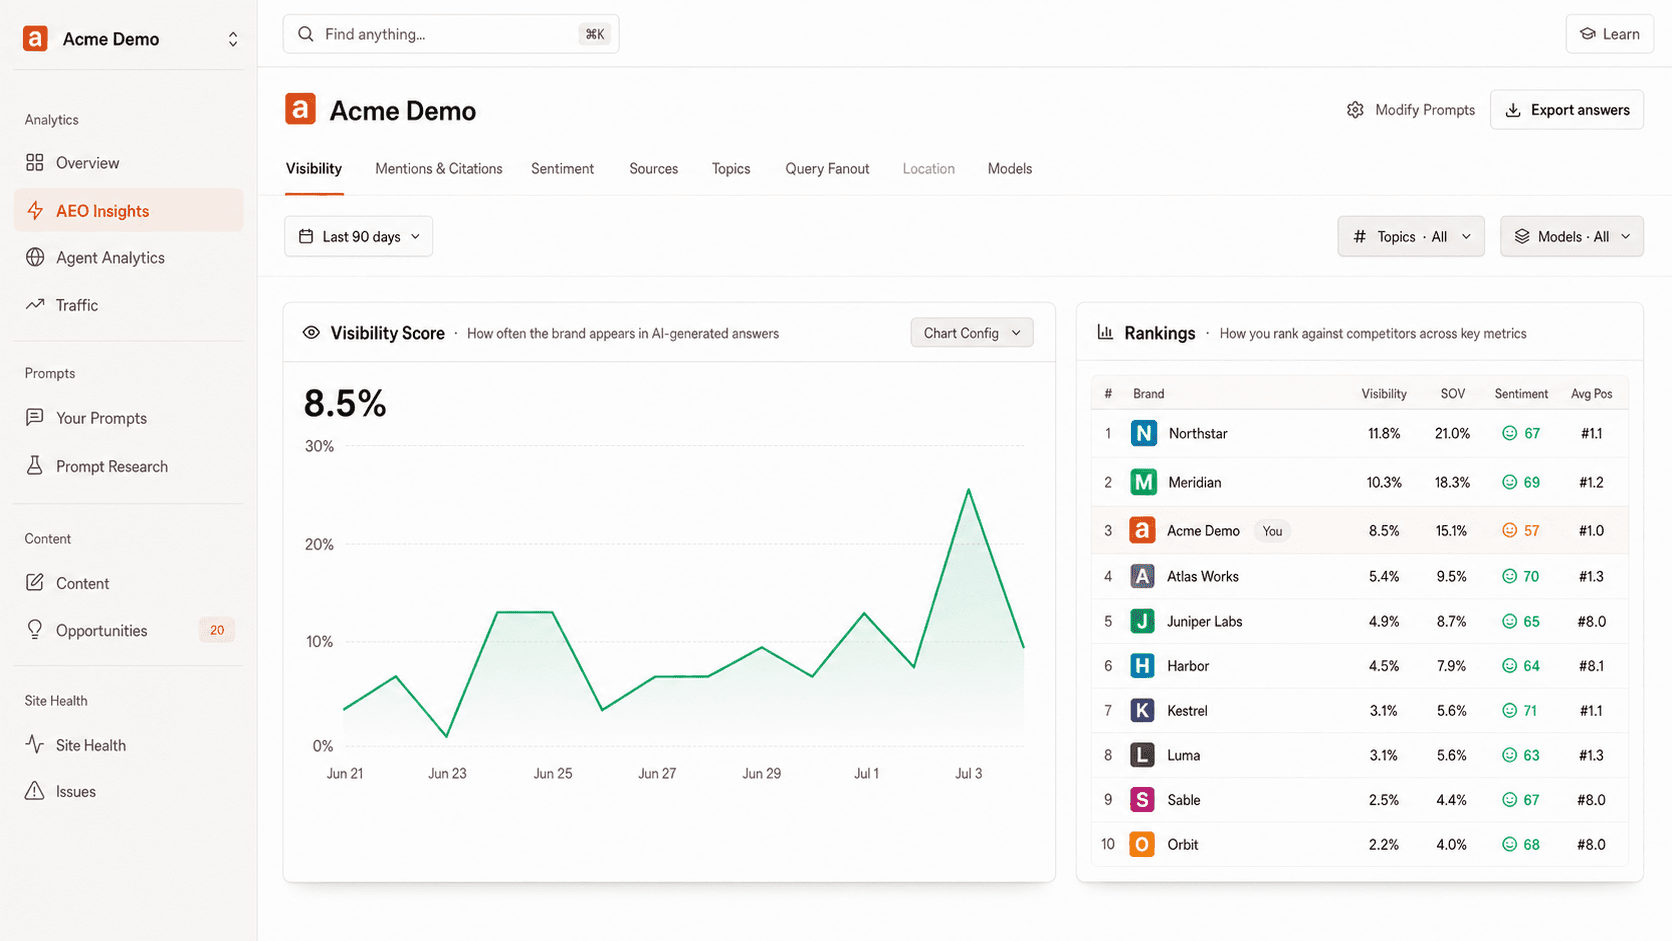Viewport: 1672px width, 941px height.
Task: Select AEO Insights sidebar item
Action: (x=129, y=211)
